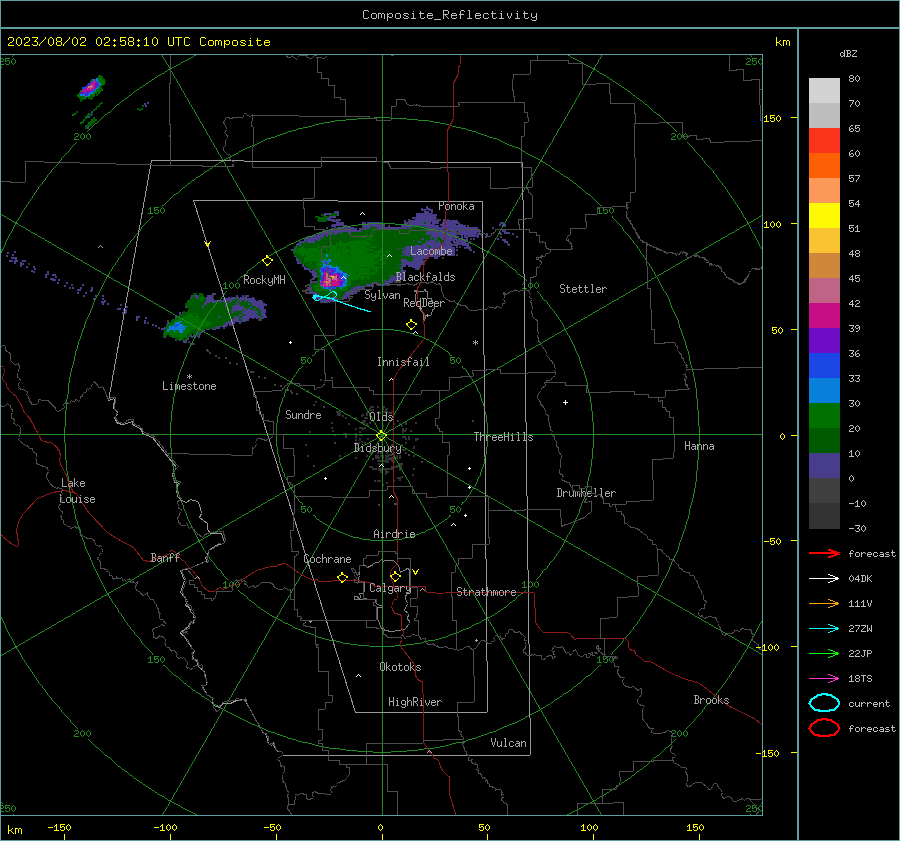Click the Lake Louise label
The image size is (900, 841).
77,491
